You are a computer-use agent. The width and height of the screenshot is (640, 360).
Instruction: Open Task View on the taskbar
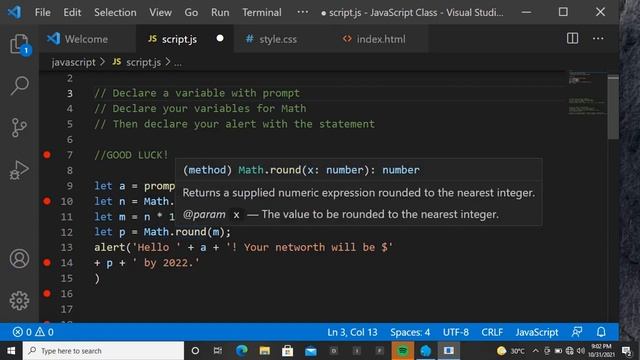point(218,351)
